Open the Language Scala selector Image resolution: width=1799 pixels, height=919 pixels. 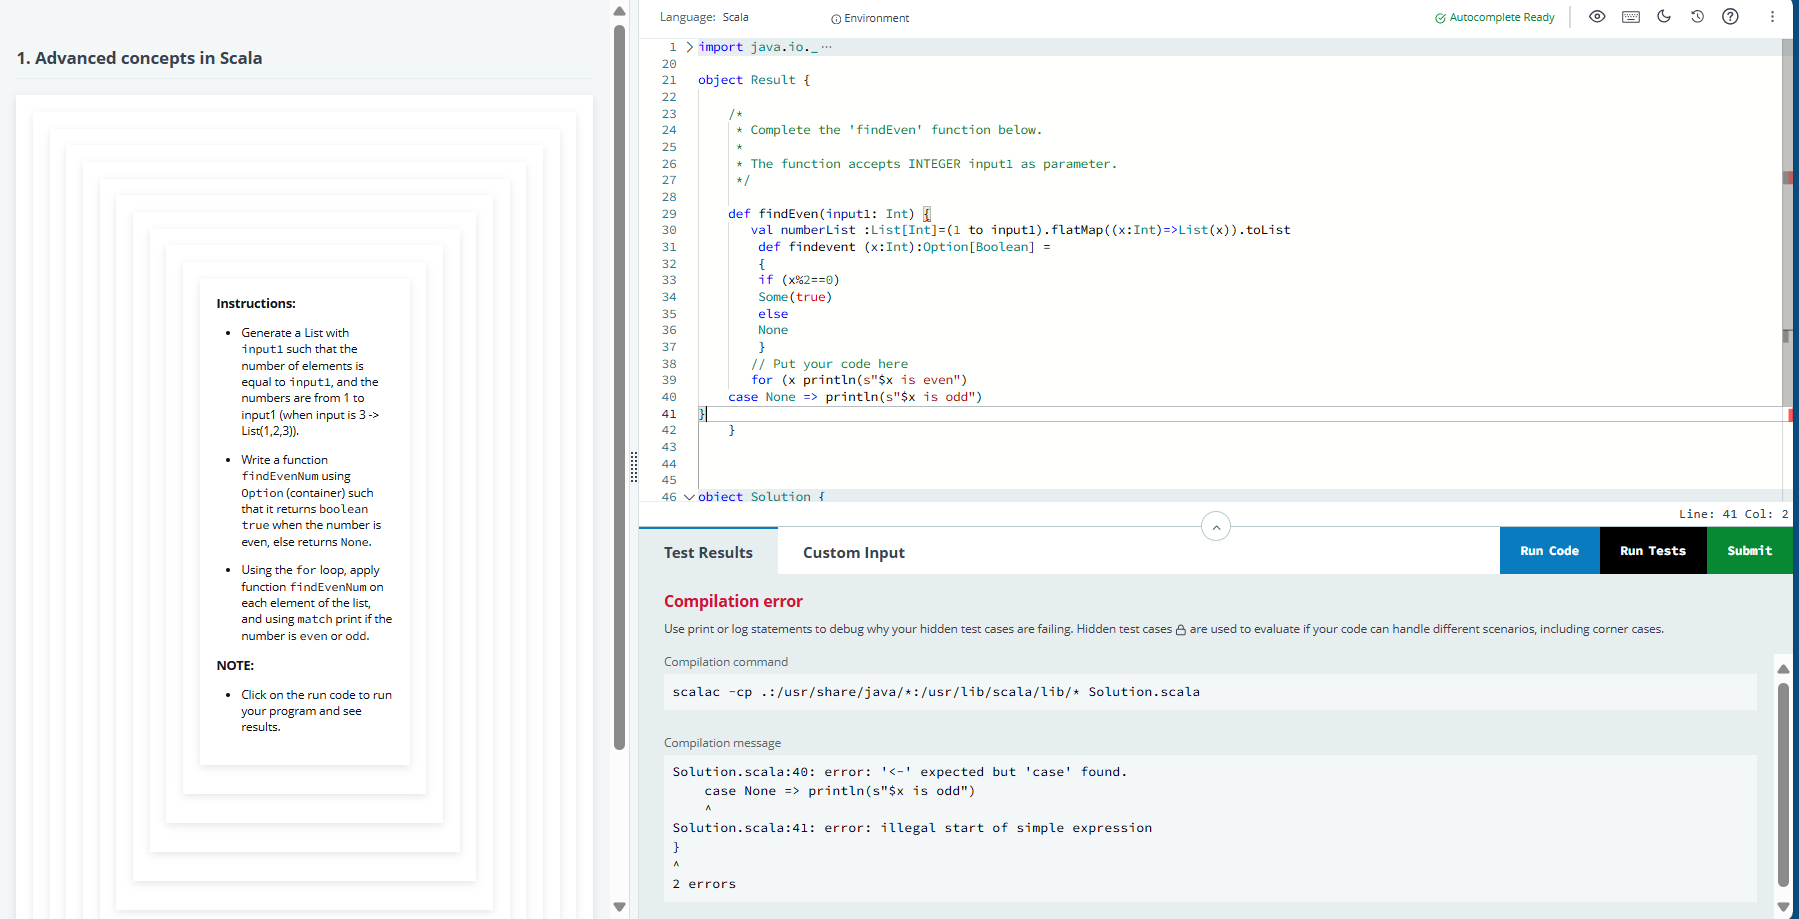point(704,17)
